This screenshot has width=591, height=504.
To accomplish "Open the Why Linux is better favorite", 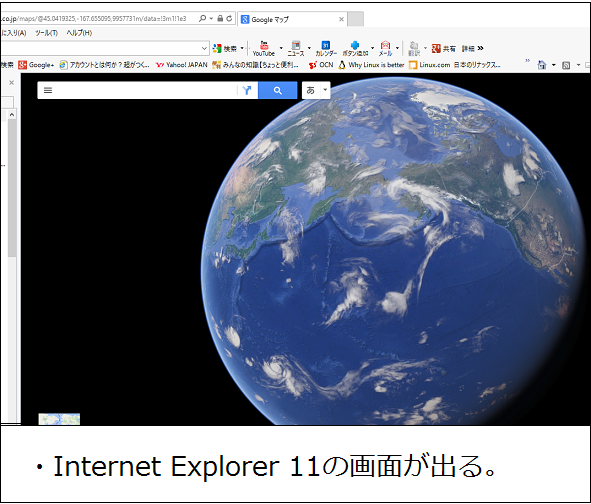I will tap(371, 65).
